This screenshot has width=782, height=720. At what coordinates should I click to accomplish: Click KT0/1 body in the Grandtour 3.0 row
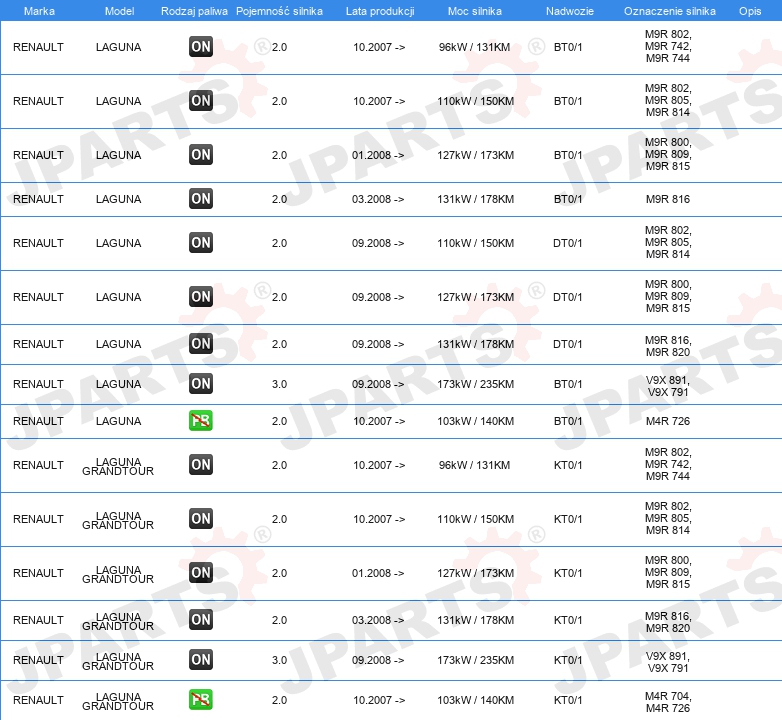[568, 660]
